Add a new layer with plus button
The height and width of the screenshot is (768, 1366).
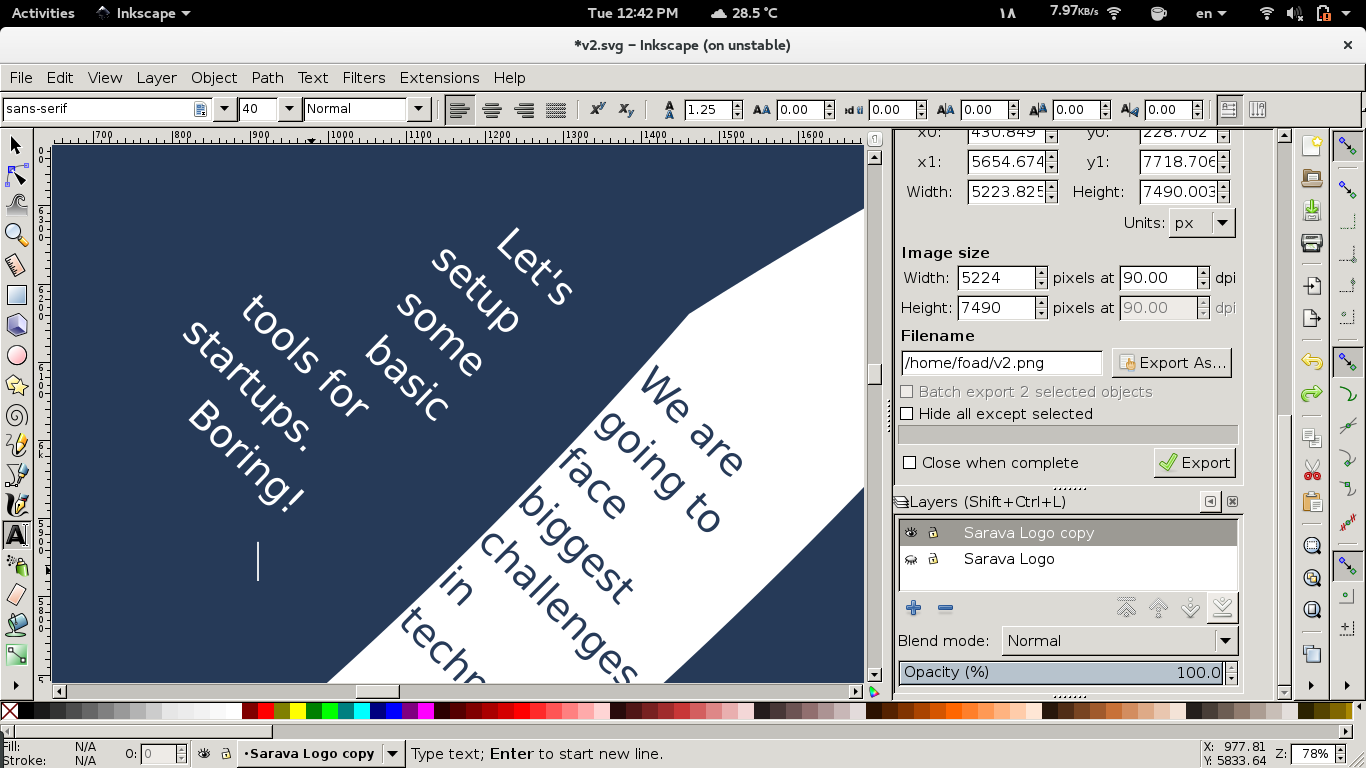pos(913,608)
